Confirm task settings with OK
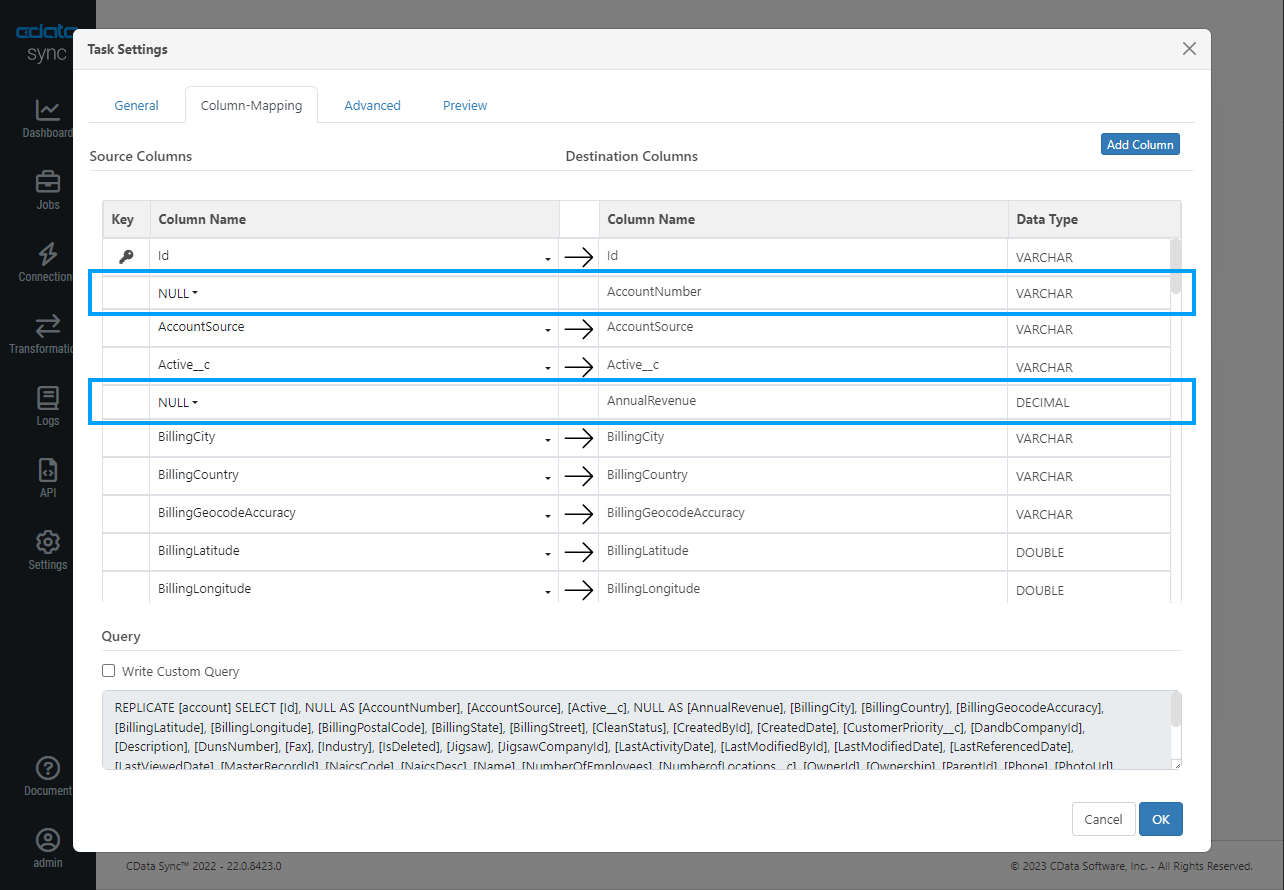The width and height of the screenshot is (1284, 890). point(1160,819)
